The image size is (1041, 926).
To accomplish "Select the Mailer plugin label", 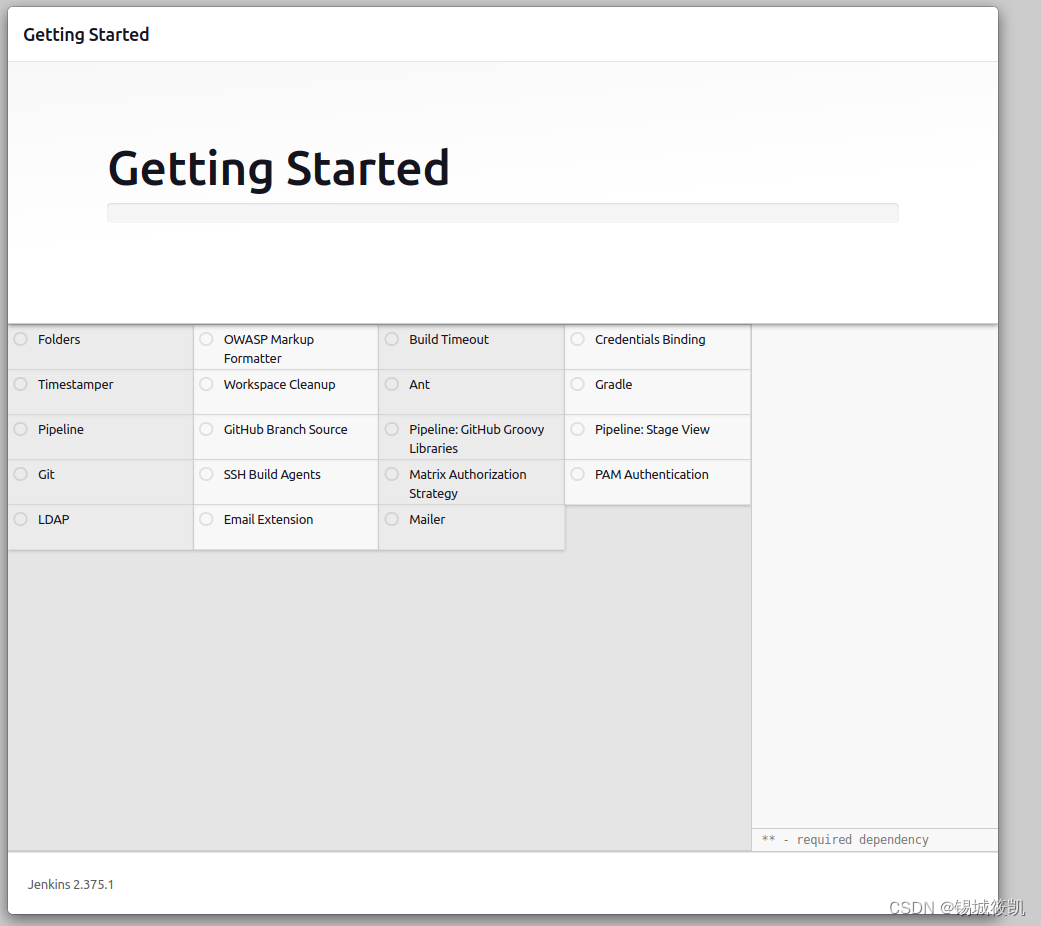I will 427,520.
